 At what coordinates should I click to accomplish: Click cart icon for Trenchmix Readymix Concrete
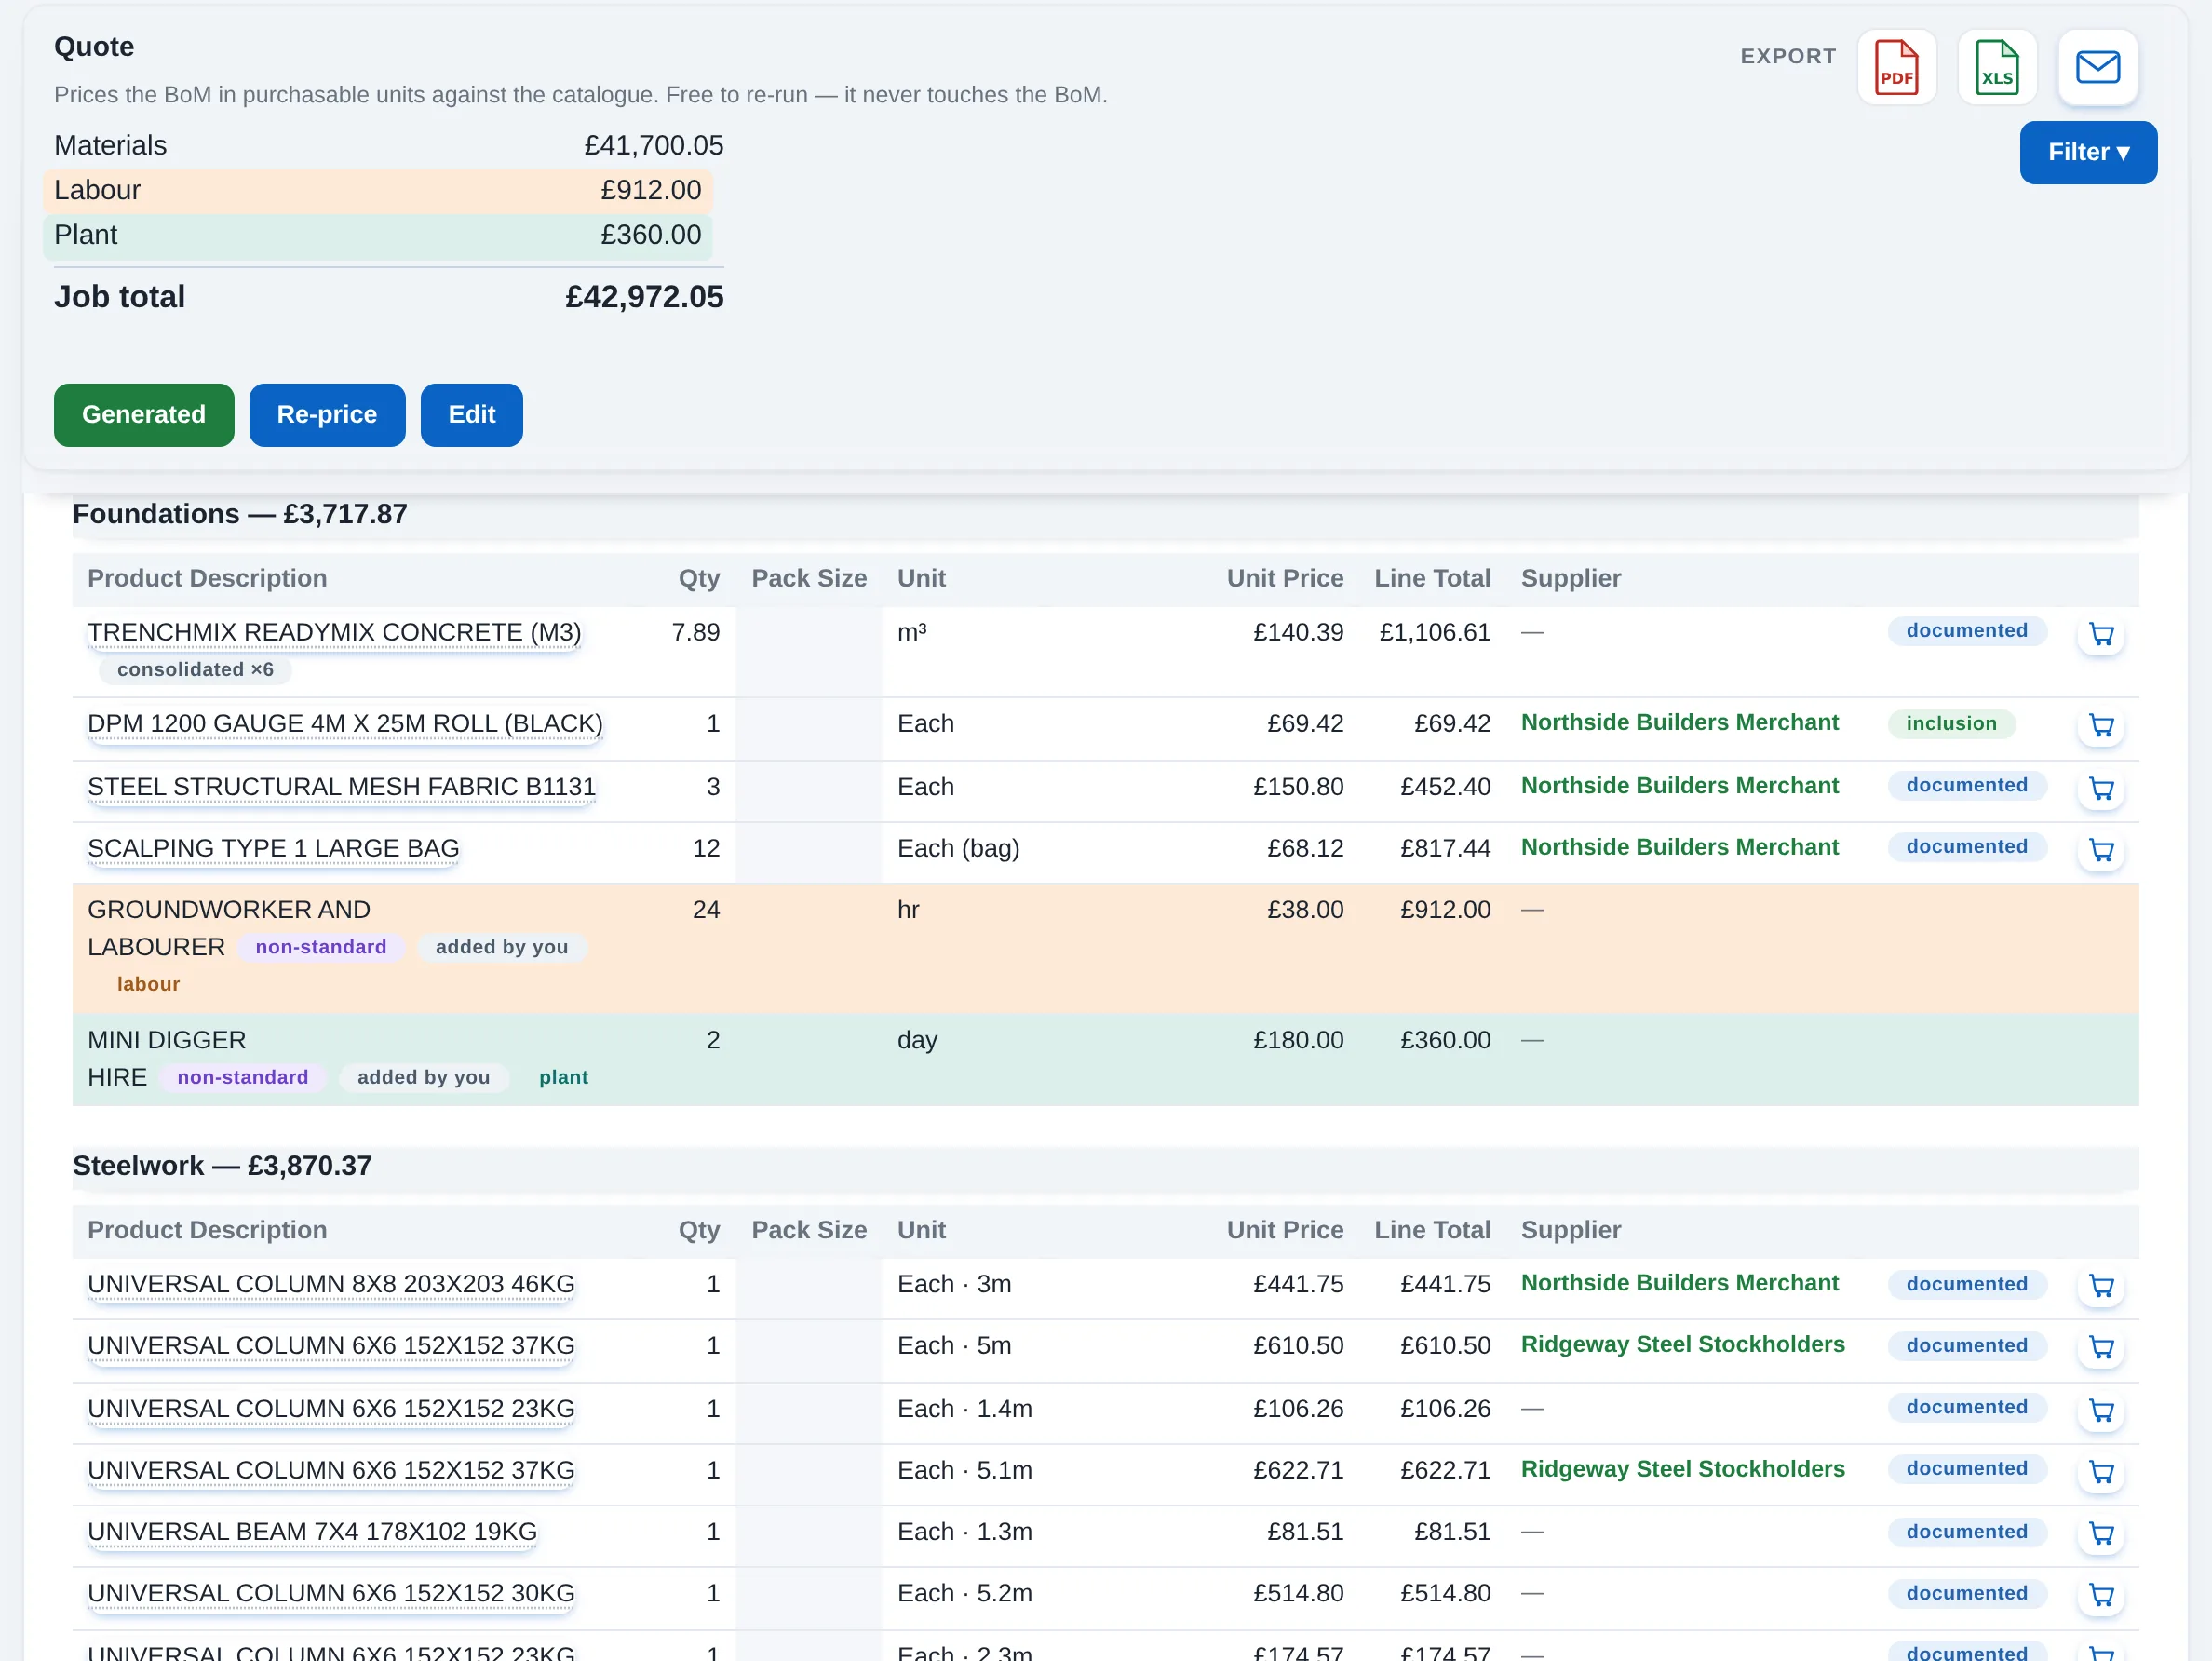(2101, 634)
